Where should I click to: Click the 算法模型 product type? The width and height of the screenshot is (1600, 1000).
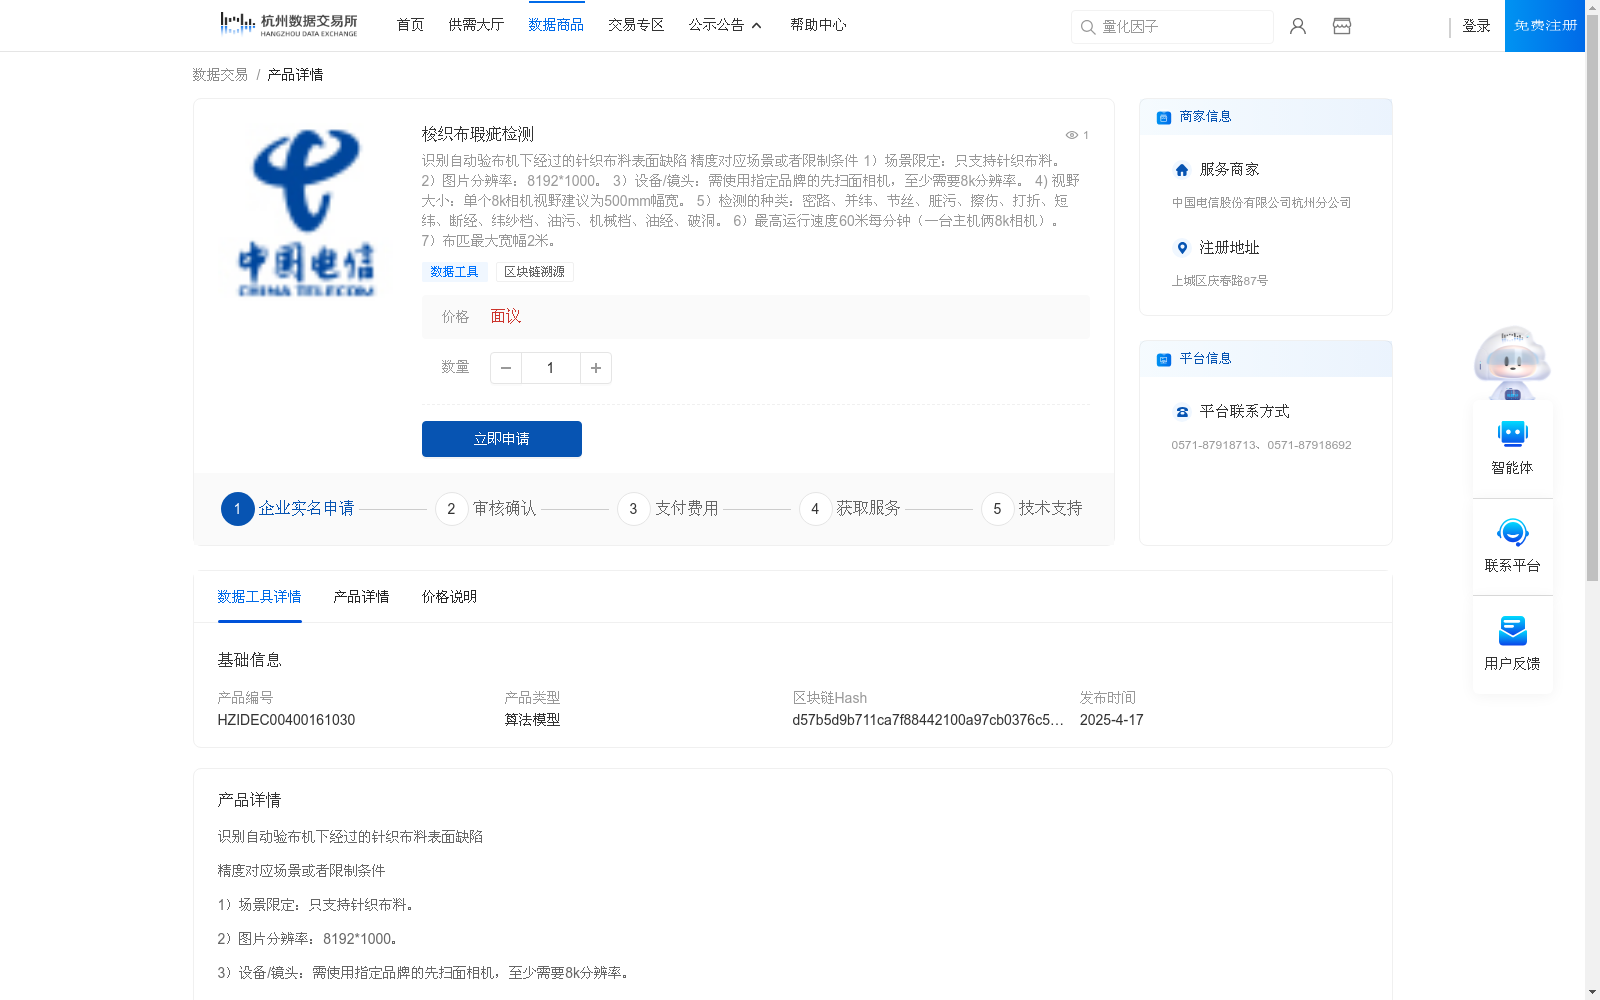[x=532, y=720]
